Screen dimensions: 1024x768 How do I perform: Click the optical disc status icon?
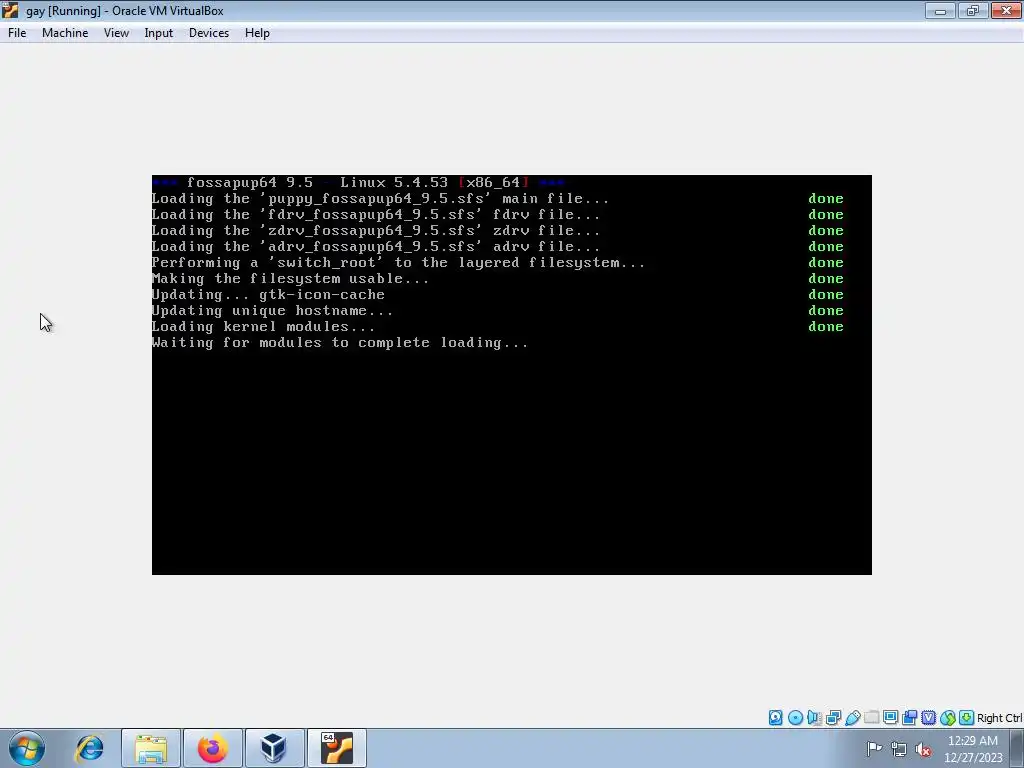pyautogui.click(x=795, y=718)
